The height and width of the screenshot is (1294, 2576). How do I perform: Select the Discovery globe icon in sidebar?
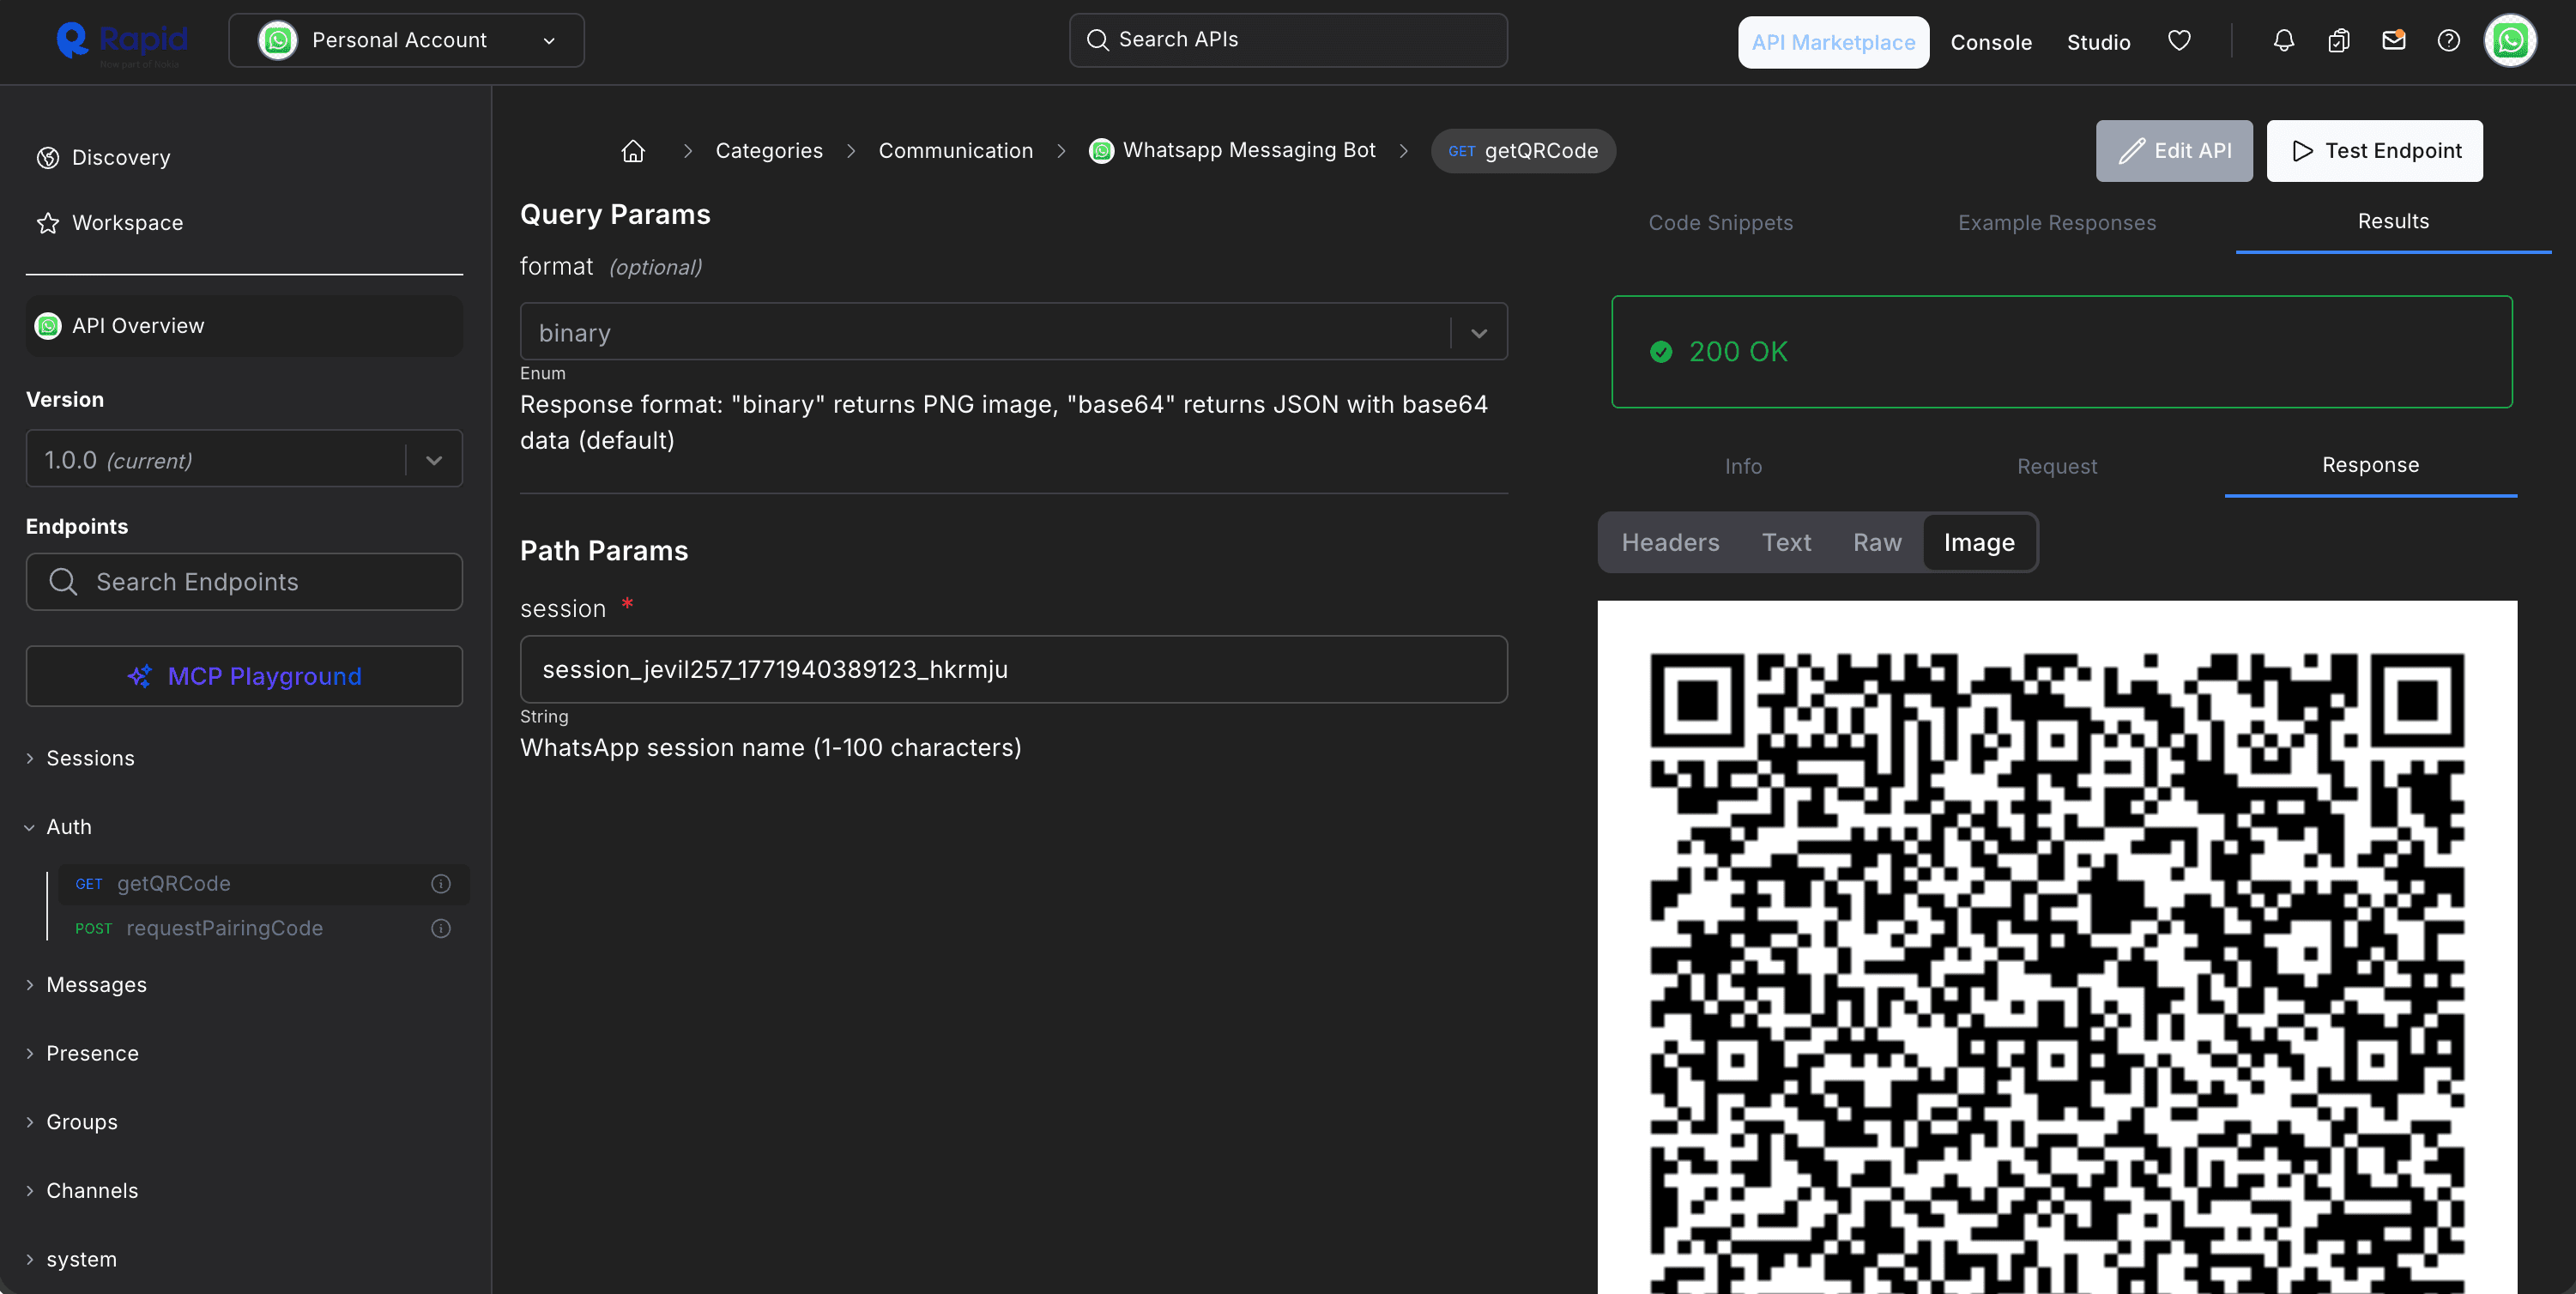tap(47, 157)
